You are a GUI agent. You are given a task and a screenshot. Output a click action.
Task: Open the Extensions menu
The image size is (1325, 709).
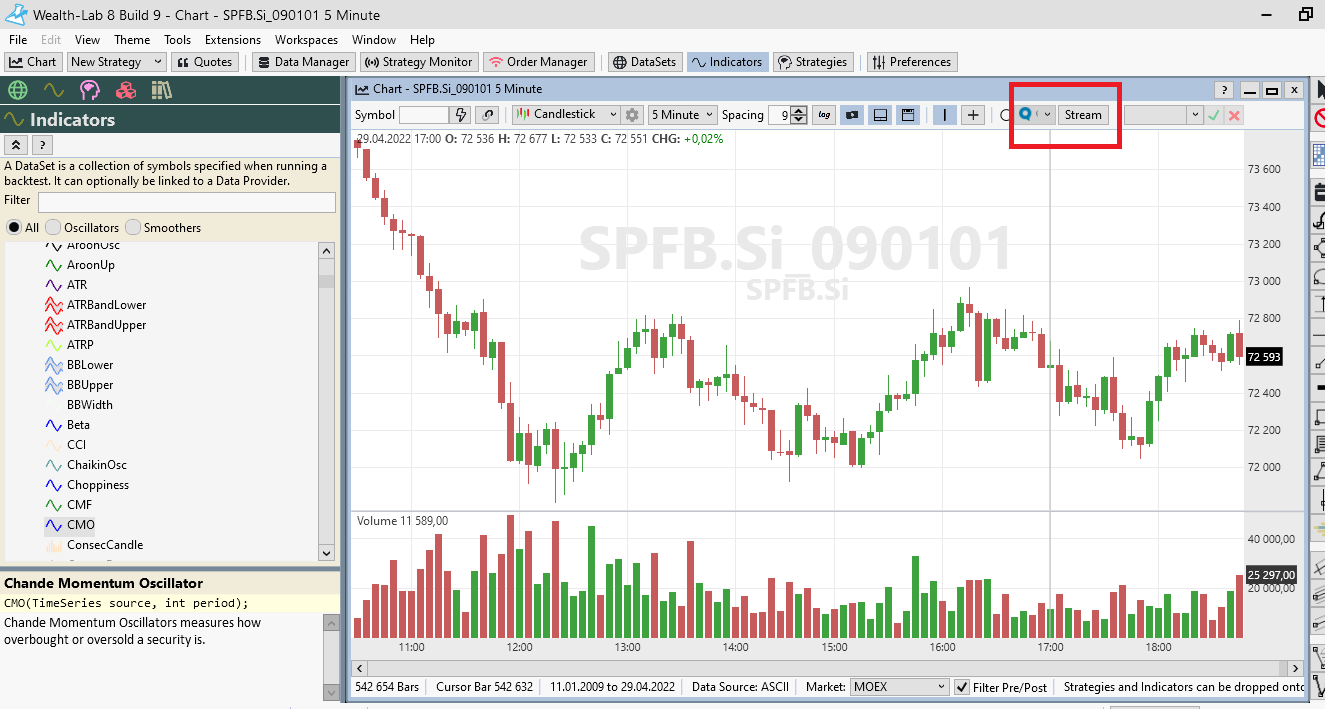(x=232, y=40)
